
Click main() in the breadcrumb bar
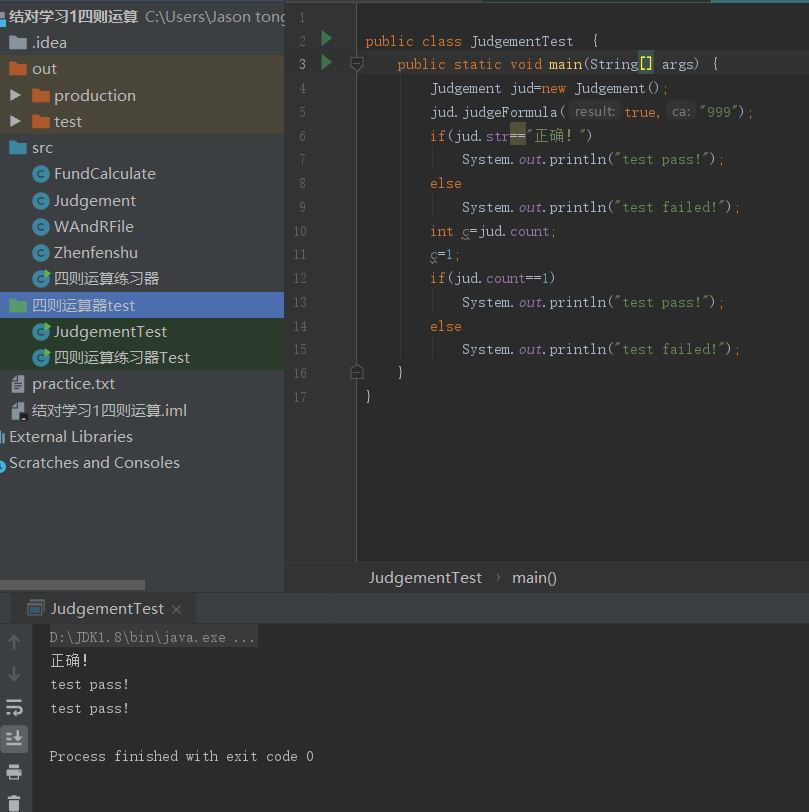coord(534,577)
